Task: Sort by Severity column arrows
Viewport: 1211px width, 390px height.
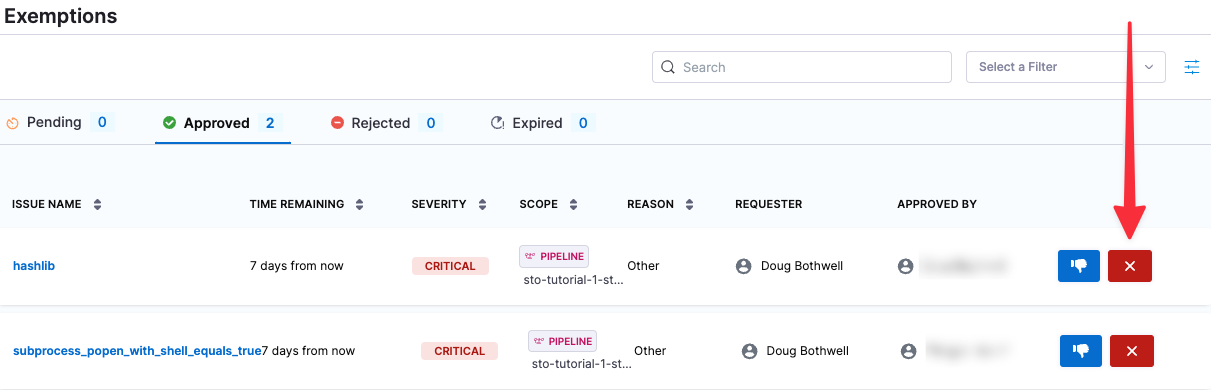Action: click(x=482, y=204)
